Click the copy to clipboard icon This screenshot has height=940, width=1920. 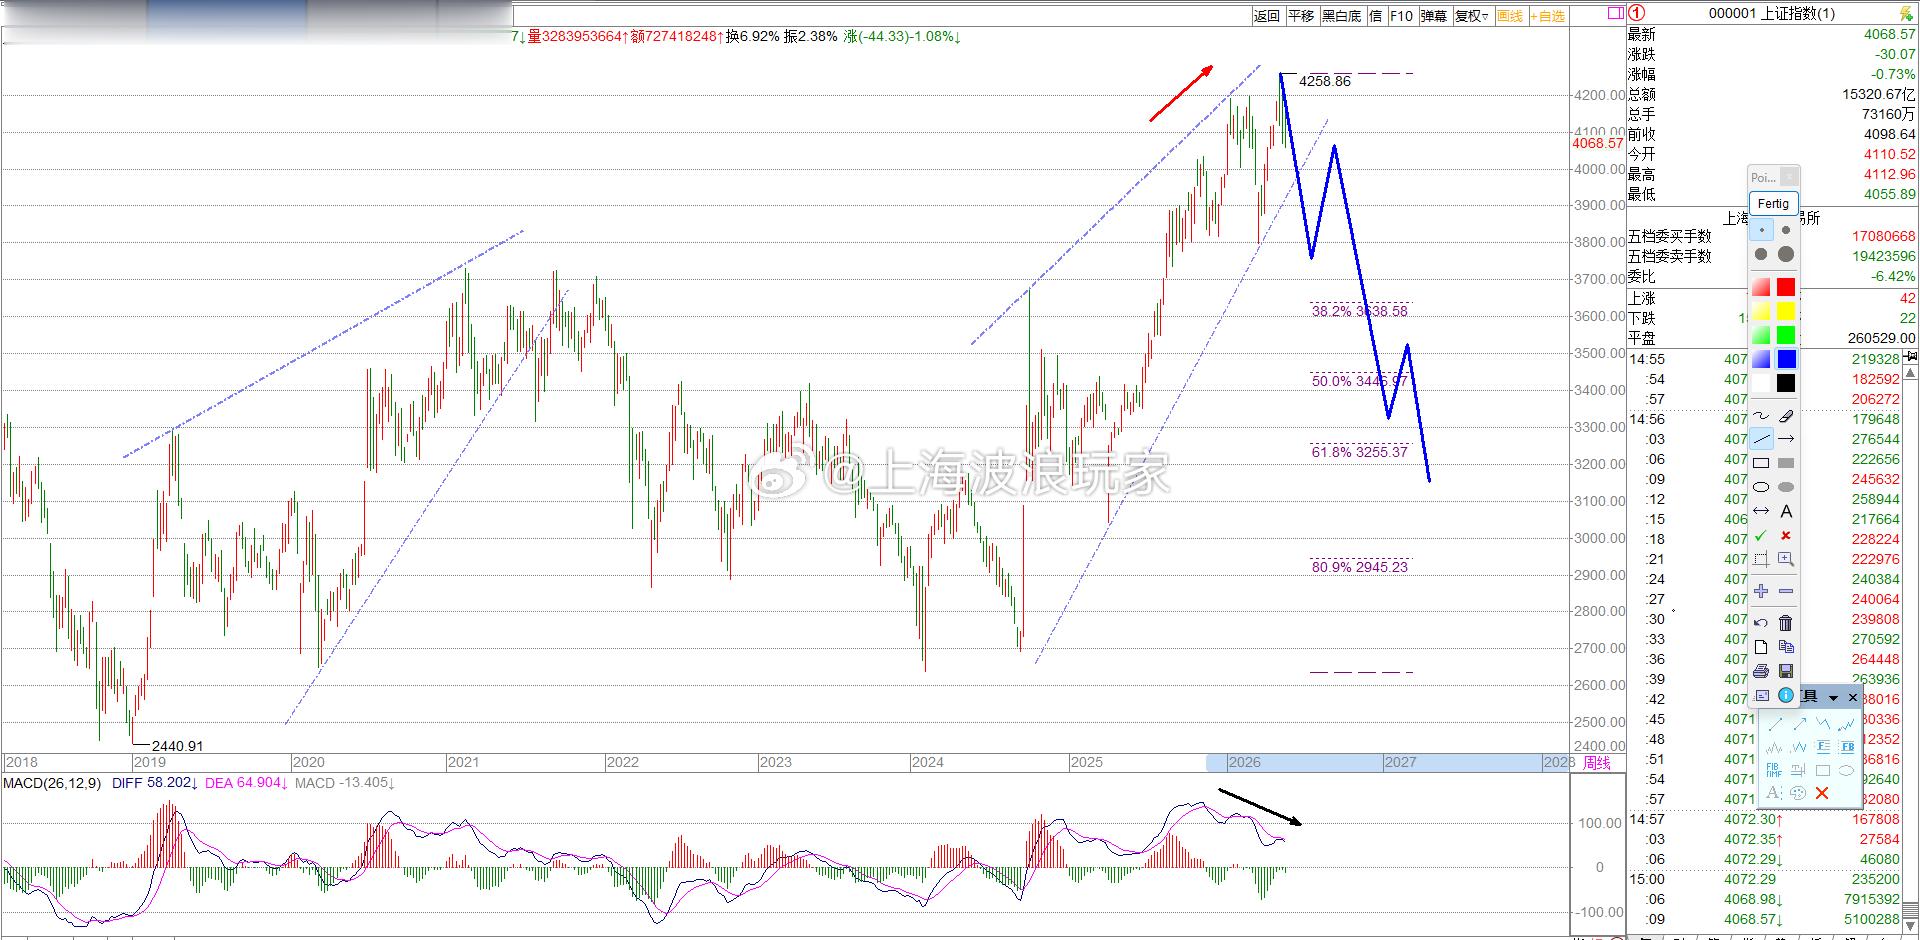point(1786,647)
